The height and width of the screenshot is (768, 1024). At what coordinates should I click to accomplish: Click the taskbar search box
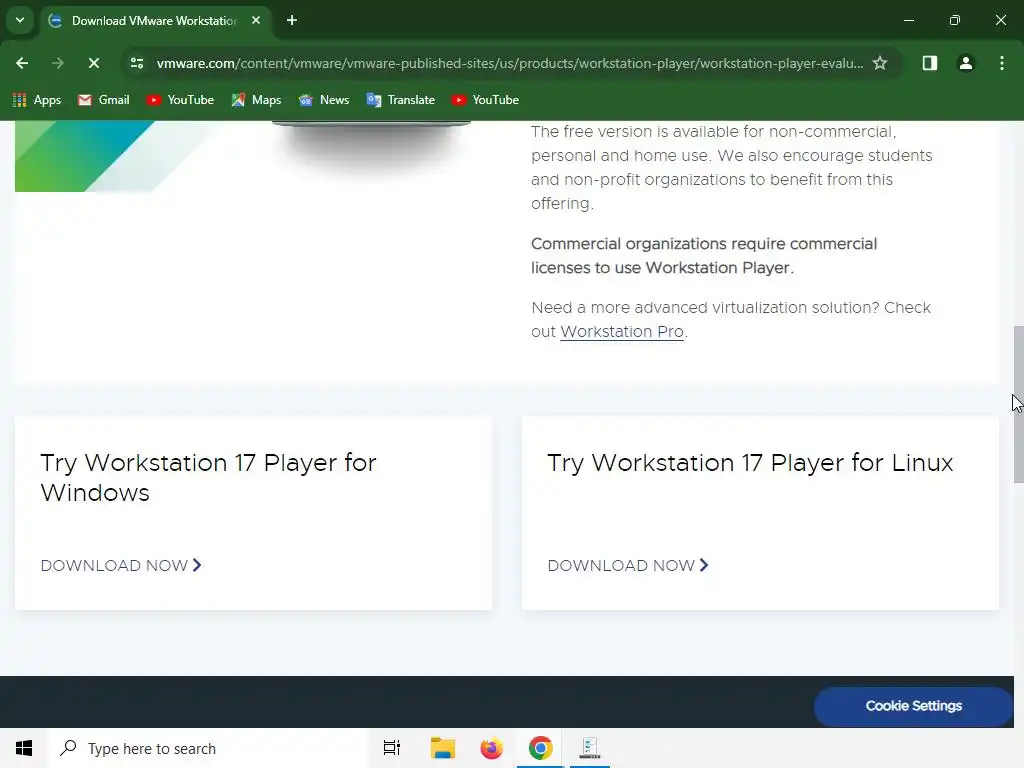click(x=208, y=748)
